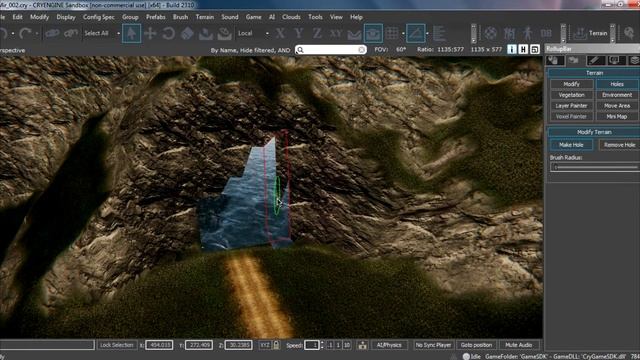Toggle the viewport info 'i' icon
Screen dimensions: 640x360
(511, 49)
